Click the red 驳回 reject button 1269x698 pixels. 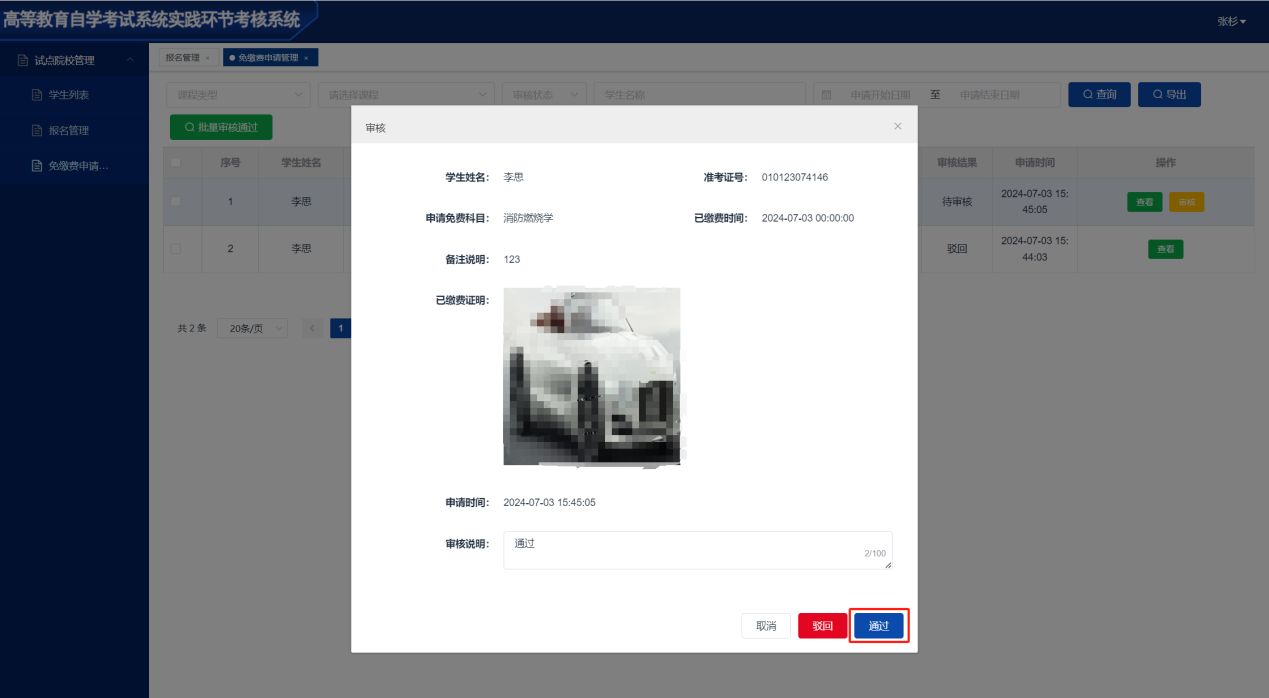822,626
